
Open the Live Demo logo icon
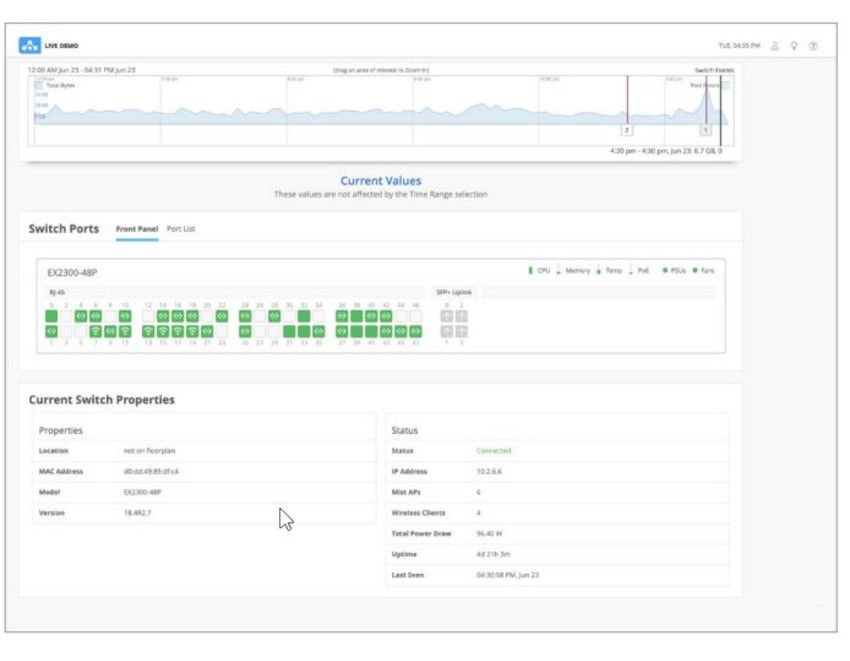30,44
